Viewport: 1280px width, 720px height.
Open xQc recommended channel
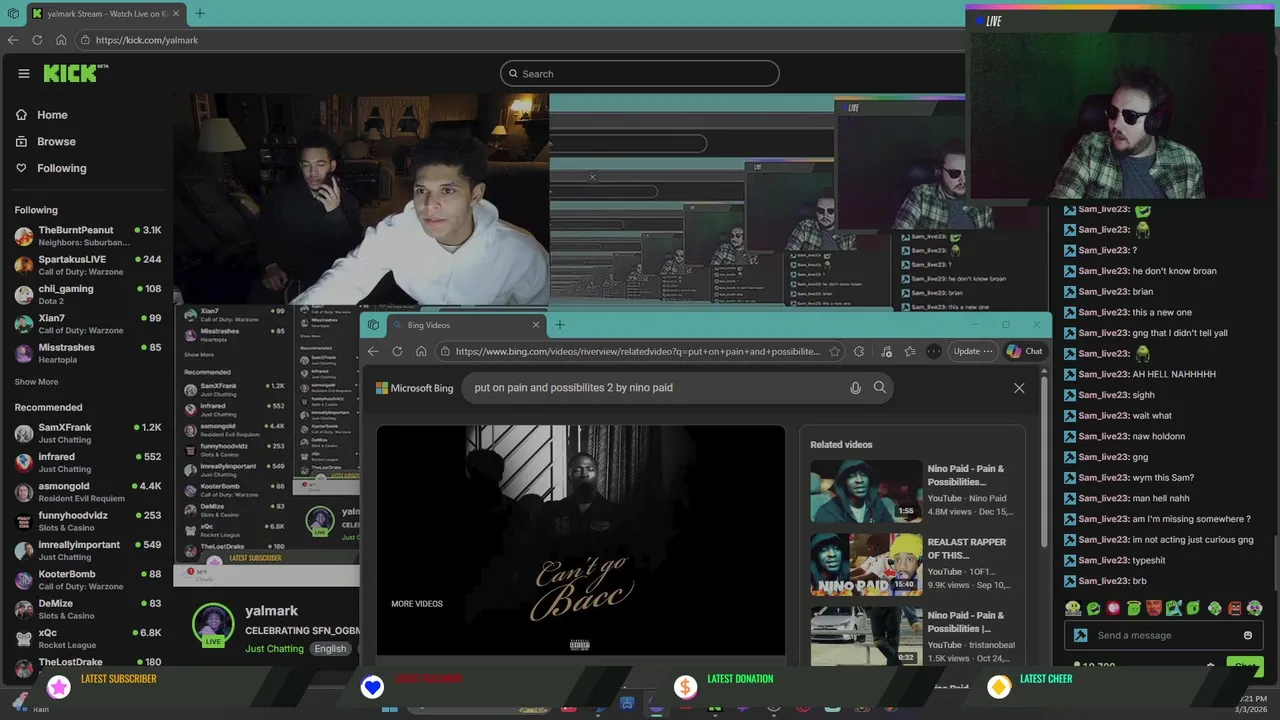87,638
